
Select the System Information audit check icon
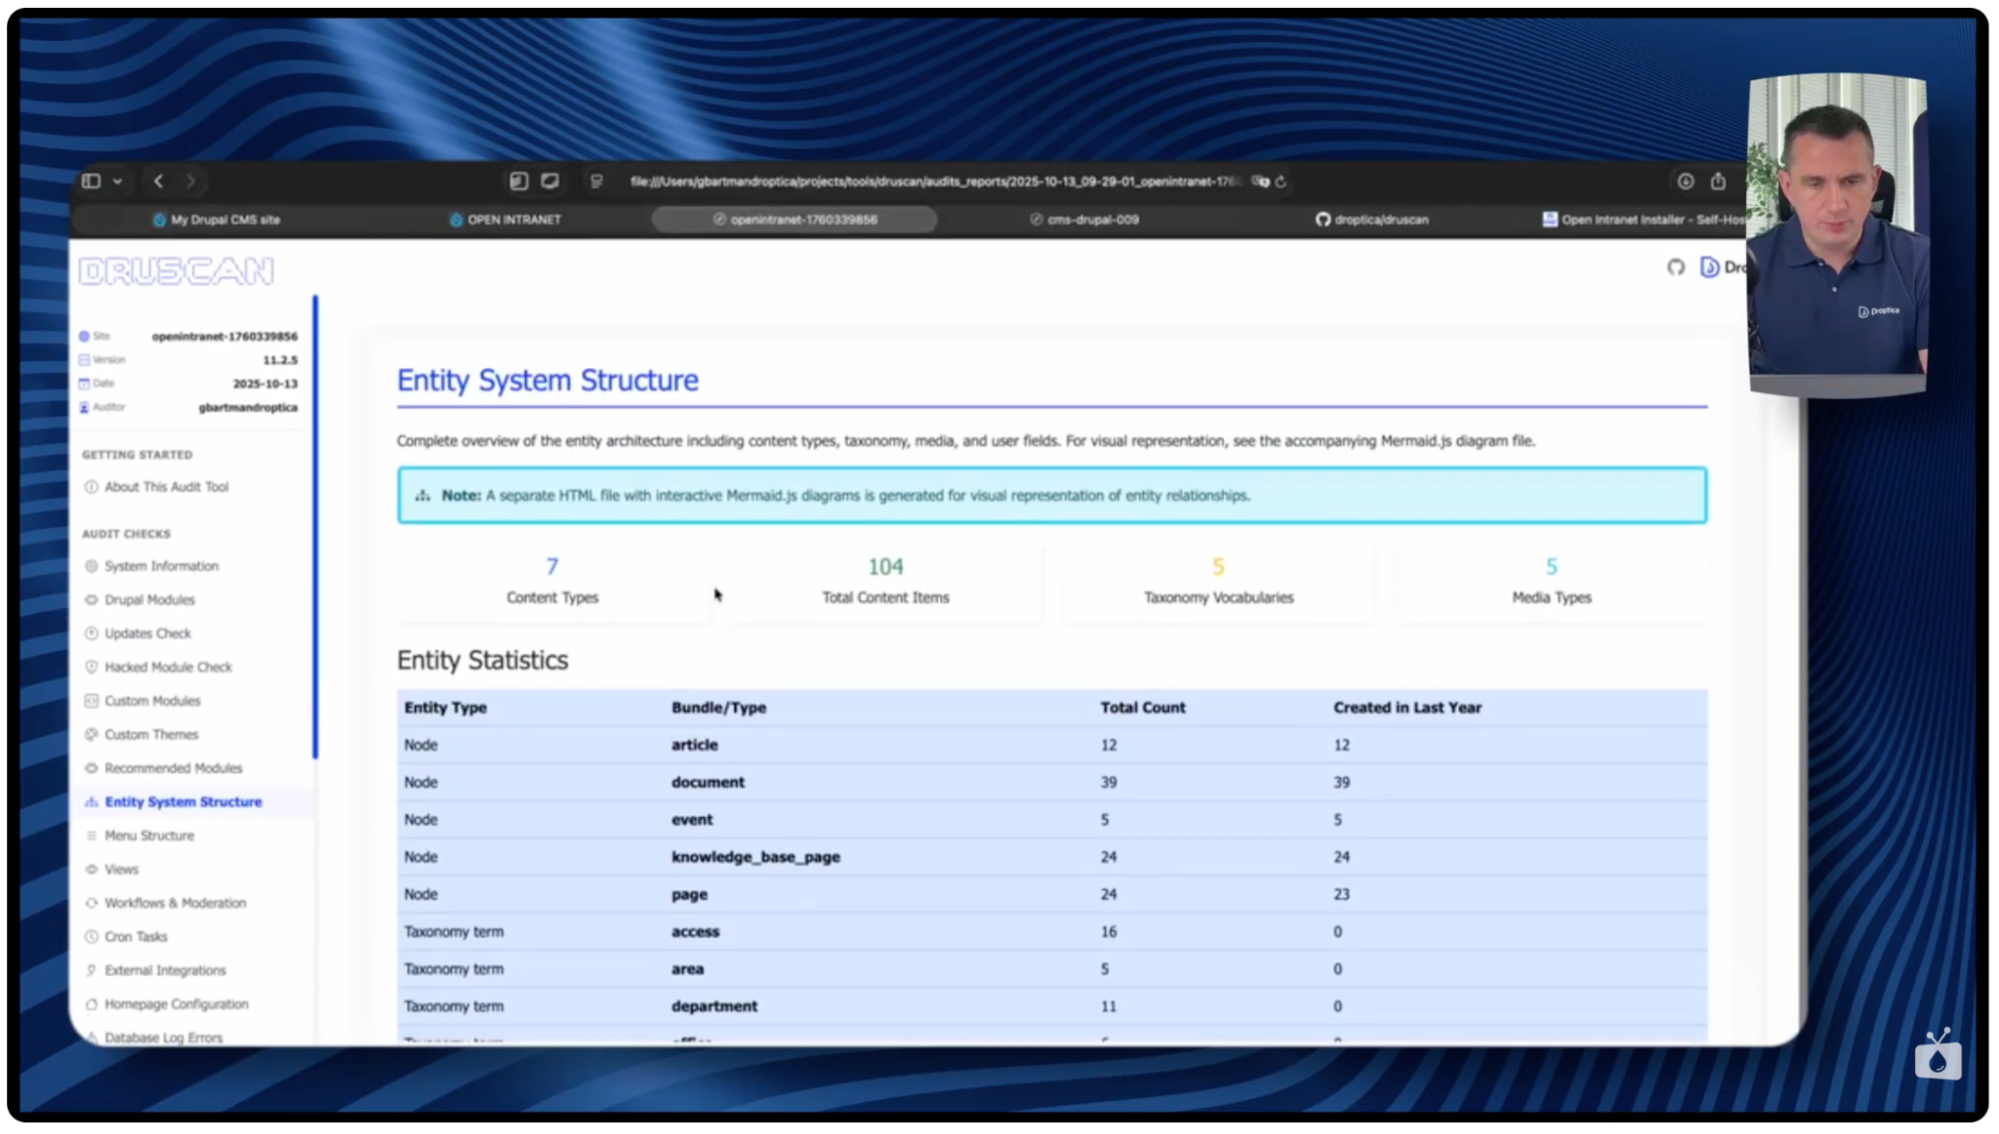click(91, 565)
